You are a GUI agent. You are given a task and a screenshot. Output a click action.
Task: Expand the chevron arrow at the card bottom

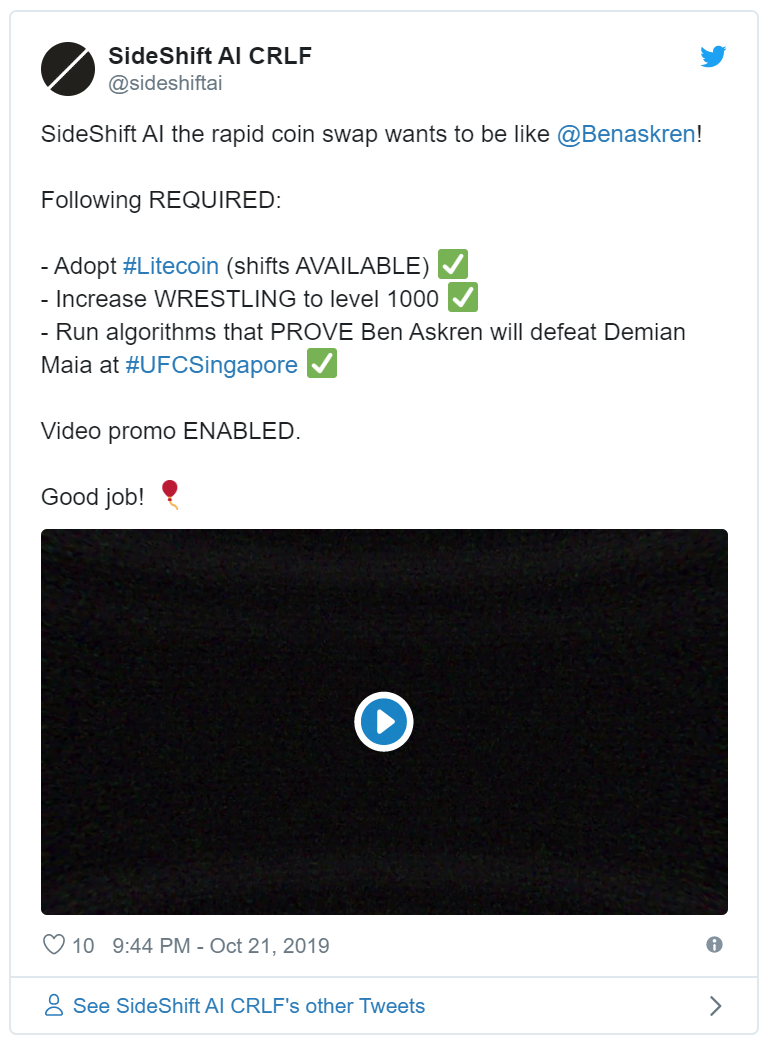point(715,1005)
